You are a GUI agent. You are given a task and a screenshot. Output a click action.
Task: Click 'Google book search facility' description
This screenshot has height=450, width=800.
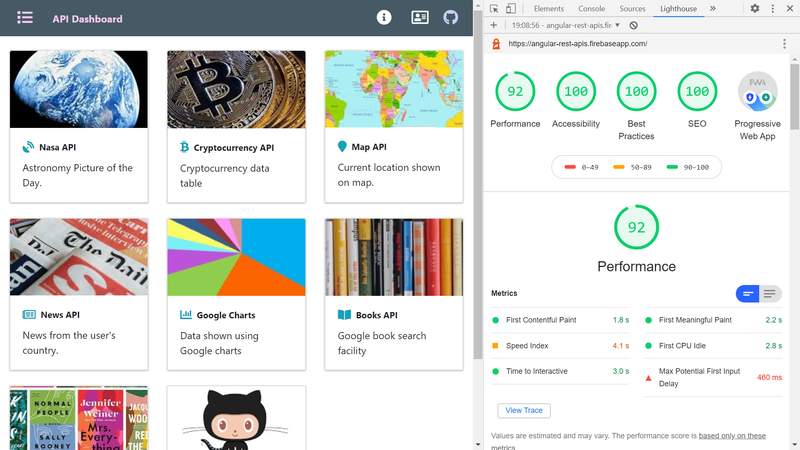tap(382, 343)
